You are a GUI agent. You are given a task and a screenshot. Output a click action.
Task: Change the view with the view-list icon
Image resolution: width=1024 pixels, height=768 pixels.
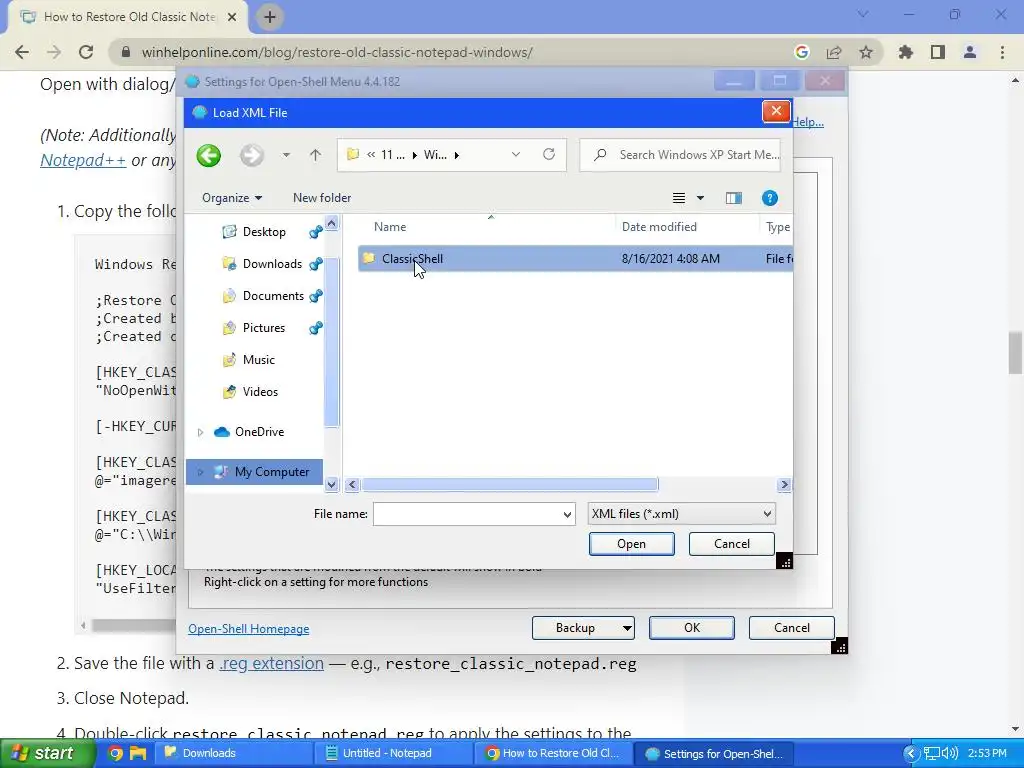pos(679,198)
